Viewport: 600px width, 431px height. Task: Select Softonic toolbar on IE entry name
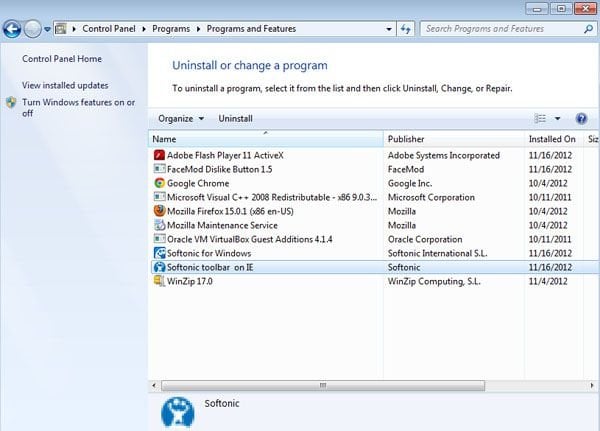210,267
